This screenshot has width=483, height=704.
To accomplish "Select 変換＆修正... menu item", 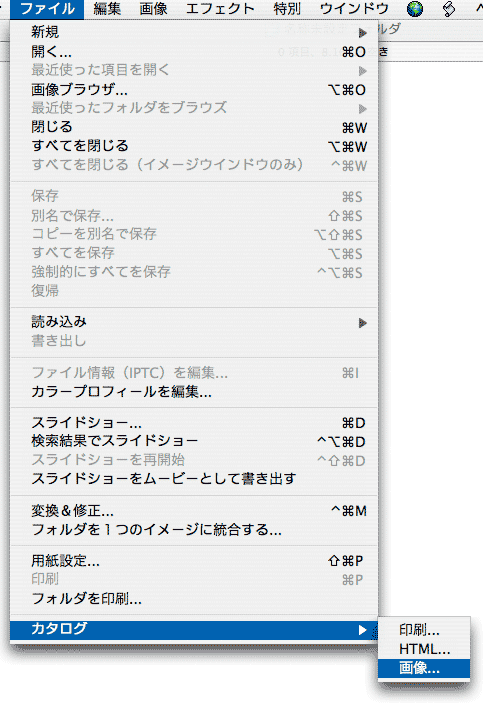I will point(194,510).
